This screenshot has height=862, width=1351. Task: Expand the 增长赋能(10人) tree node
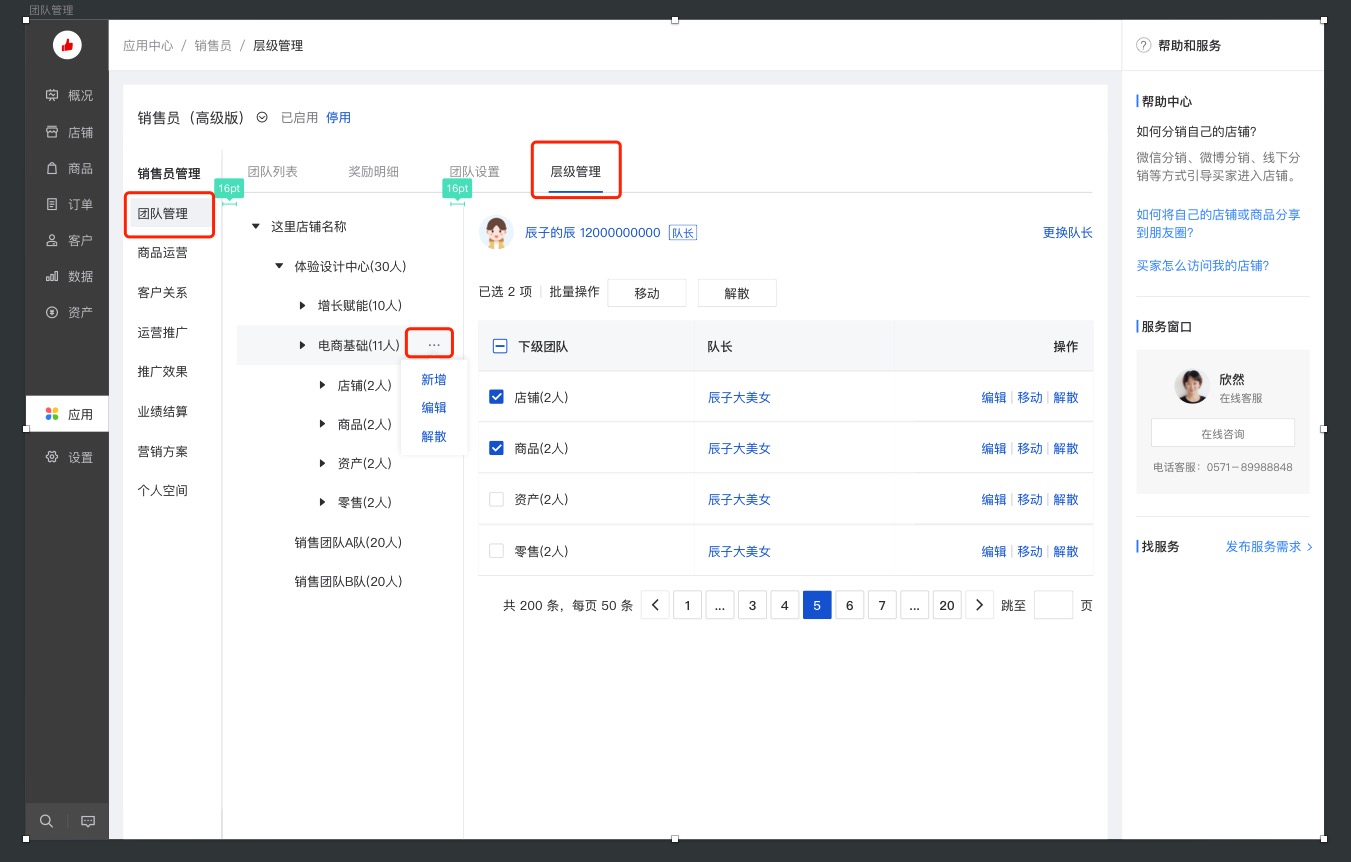pos(303,305)
